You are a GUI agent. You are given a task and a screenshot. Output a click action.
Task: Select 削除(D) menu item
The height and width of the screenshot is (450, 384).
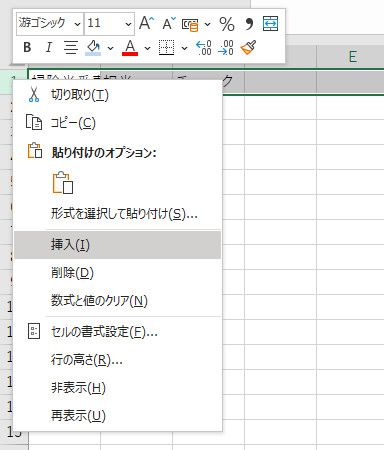(x=117, y=273)
